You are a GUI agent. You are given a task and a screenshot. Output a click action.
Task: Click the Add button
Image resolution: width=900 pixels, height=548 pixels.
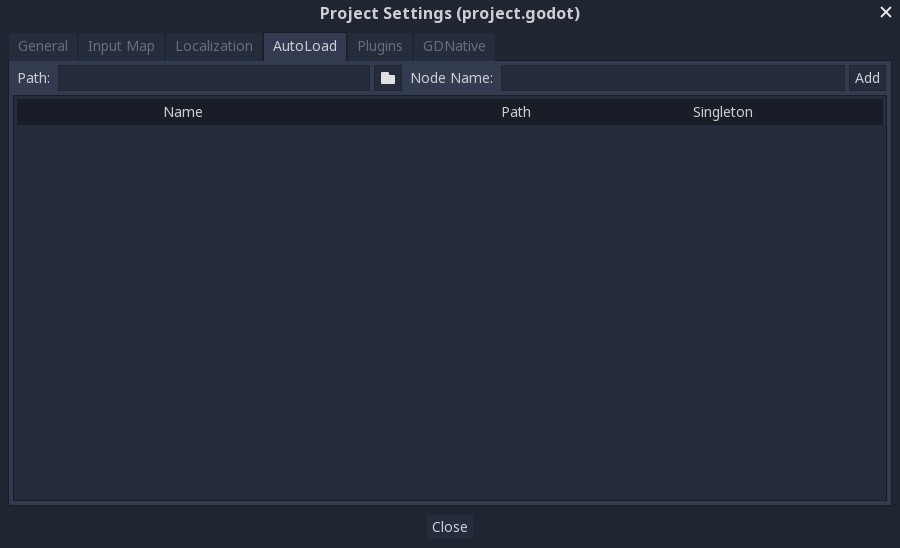point(867,78)
